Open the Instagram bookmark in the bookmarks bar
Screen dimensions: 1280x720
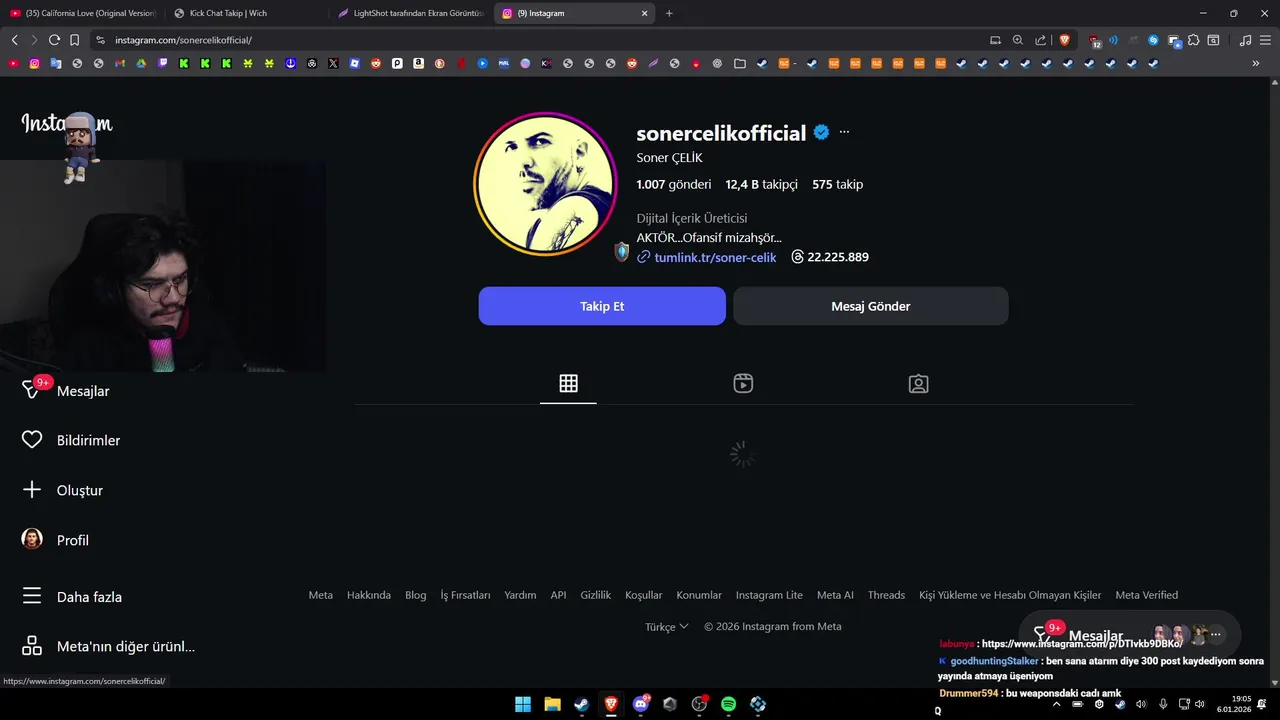35,63
